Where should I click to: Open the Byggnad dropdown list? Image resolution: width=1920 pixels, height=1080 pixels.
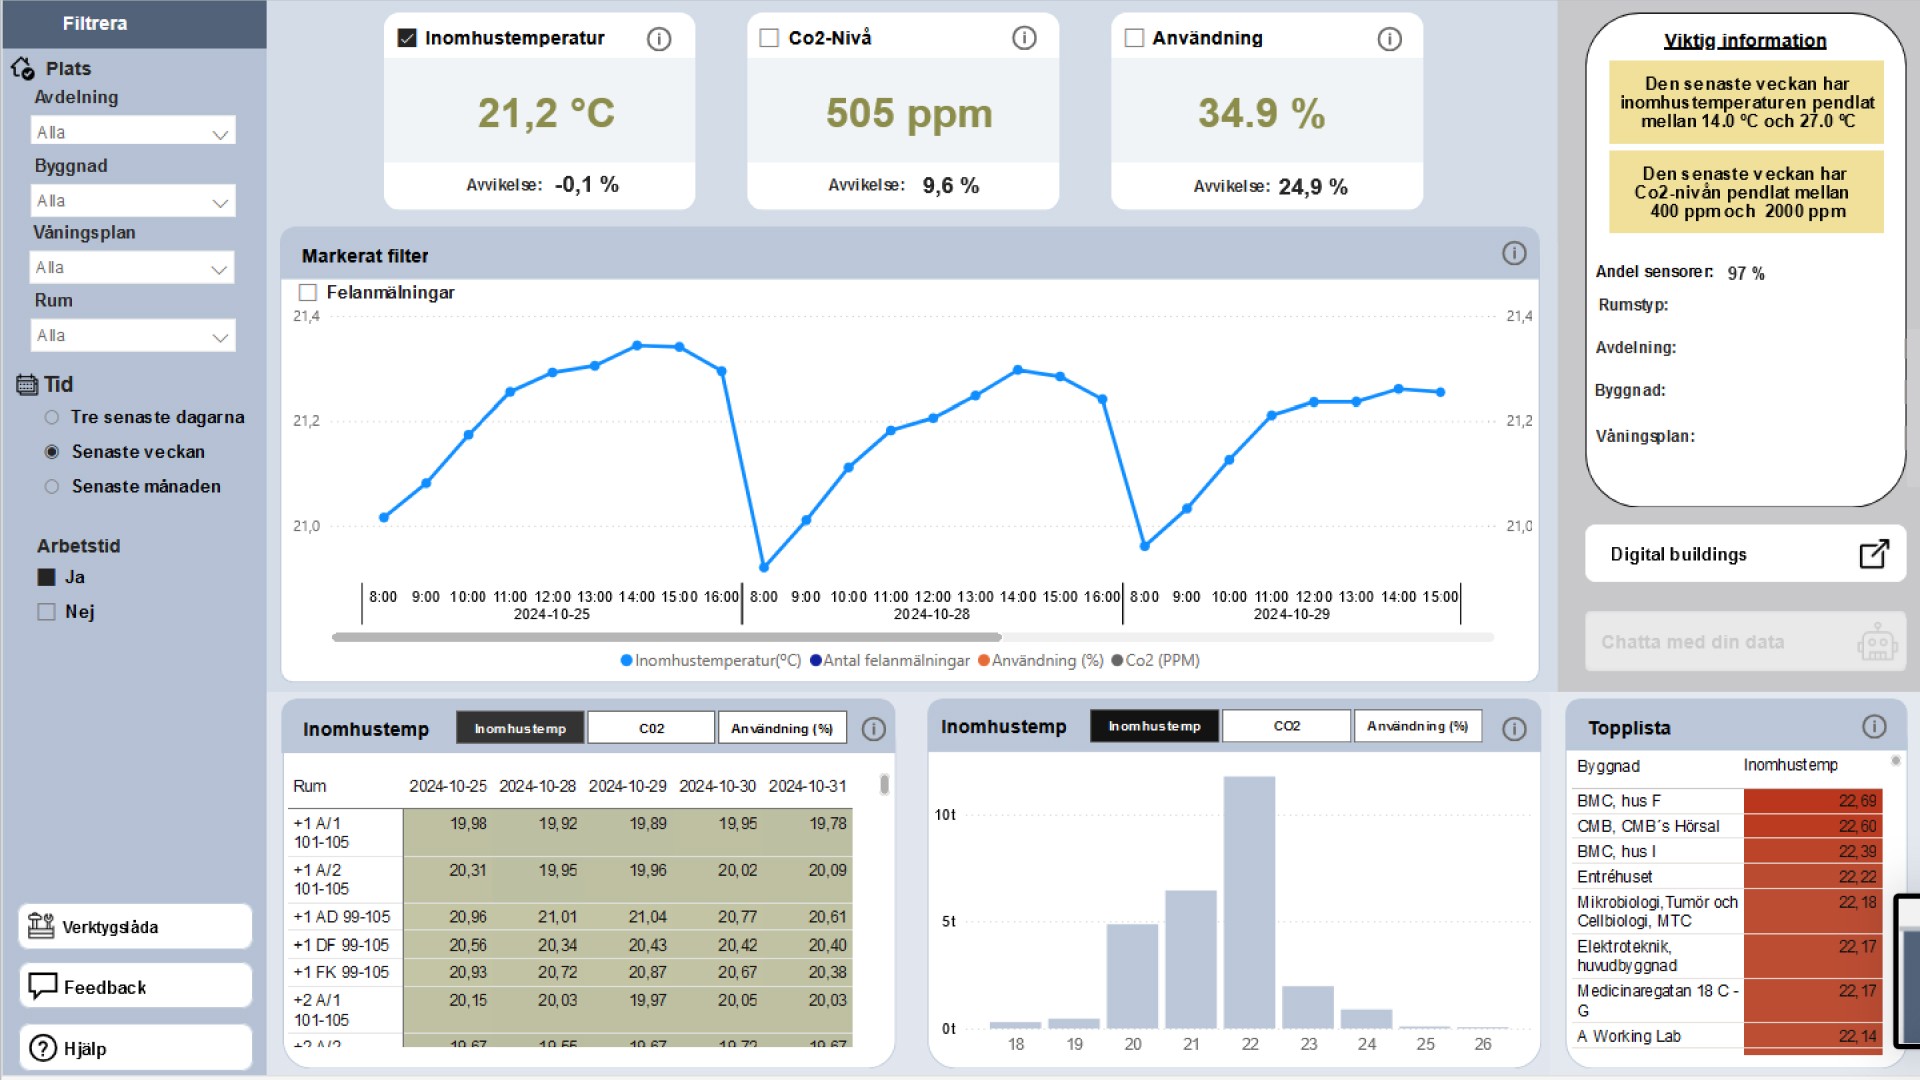tap(133, 201)
